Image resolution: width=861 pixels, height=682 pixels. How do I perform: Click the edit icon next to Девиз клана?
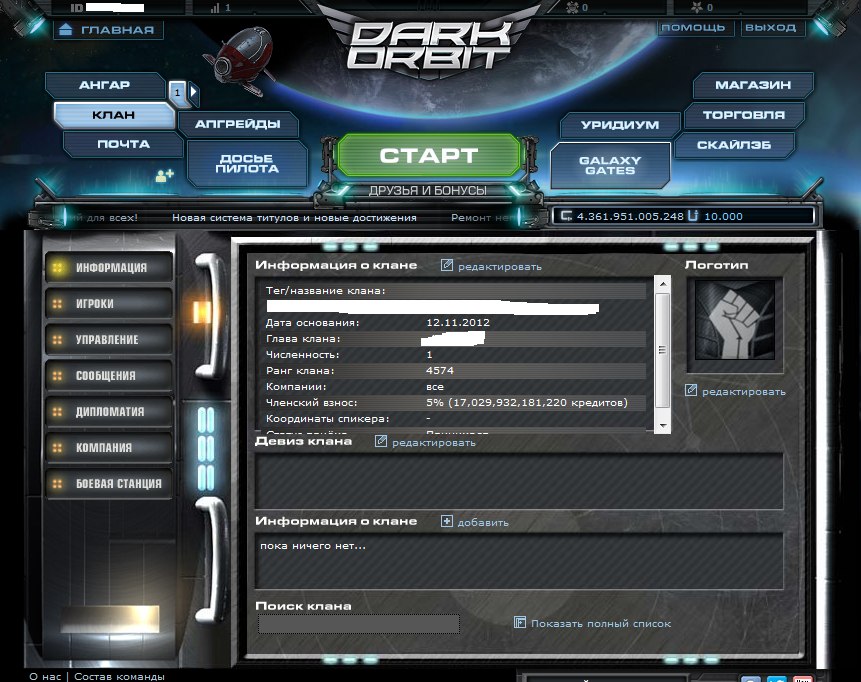381,441
